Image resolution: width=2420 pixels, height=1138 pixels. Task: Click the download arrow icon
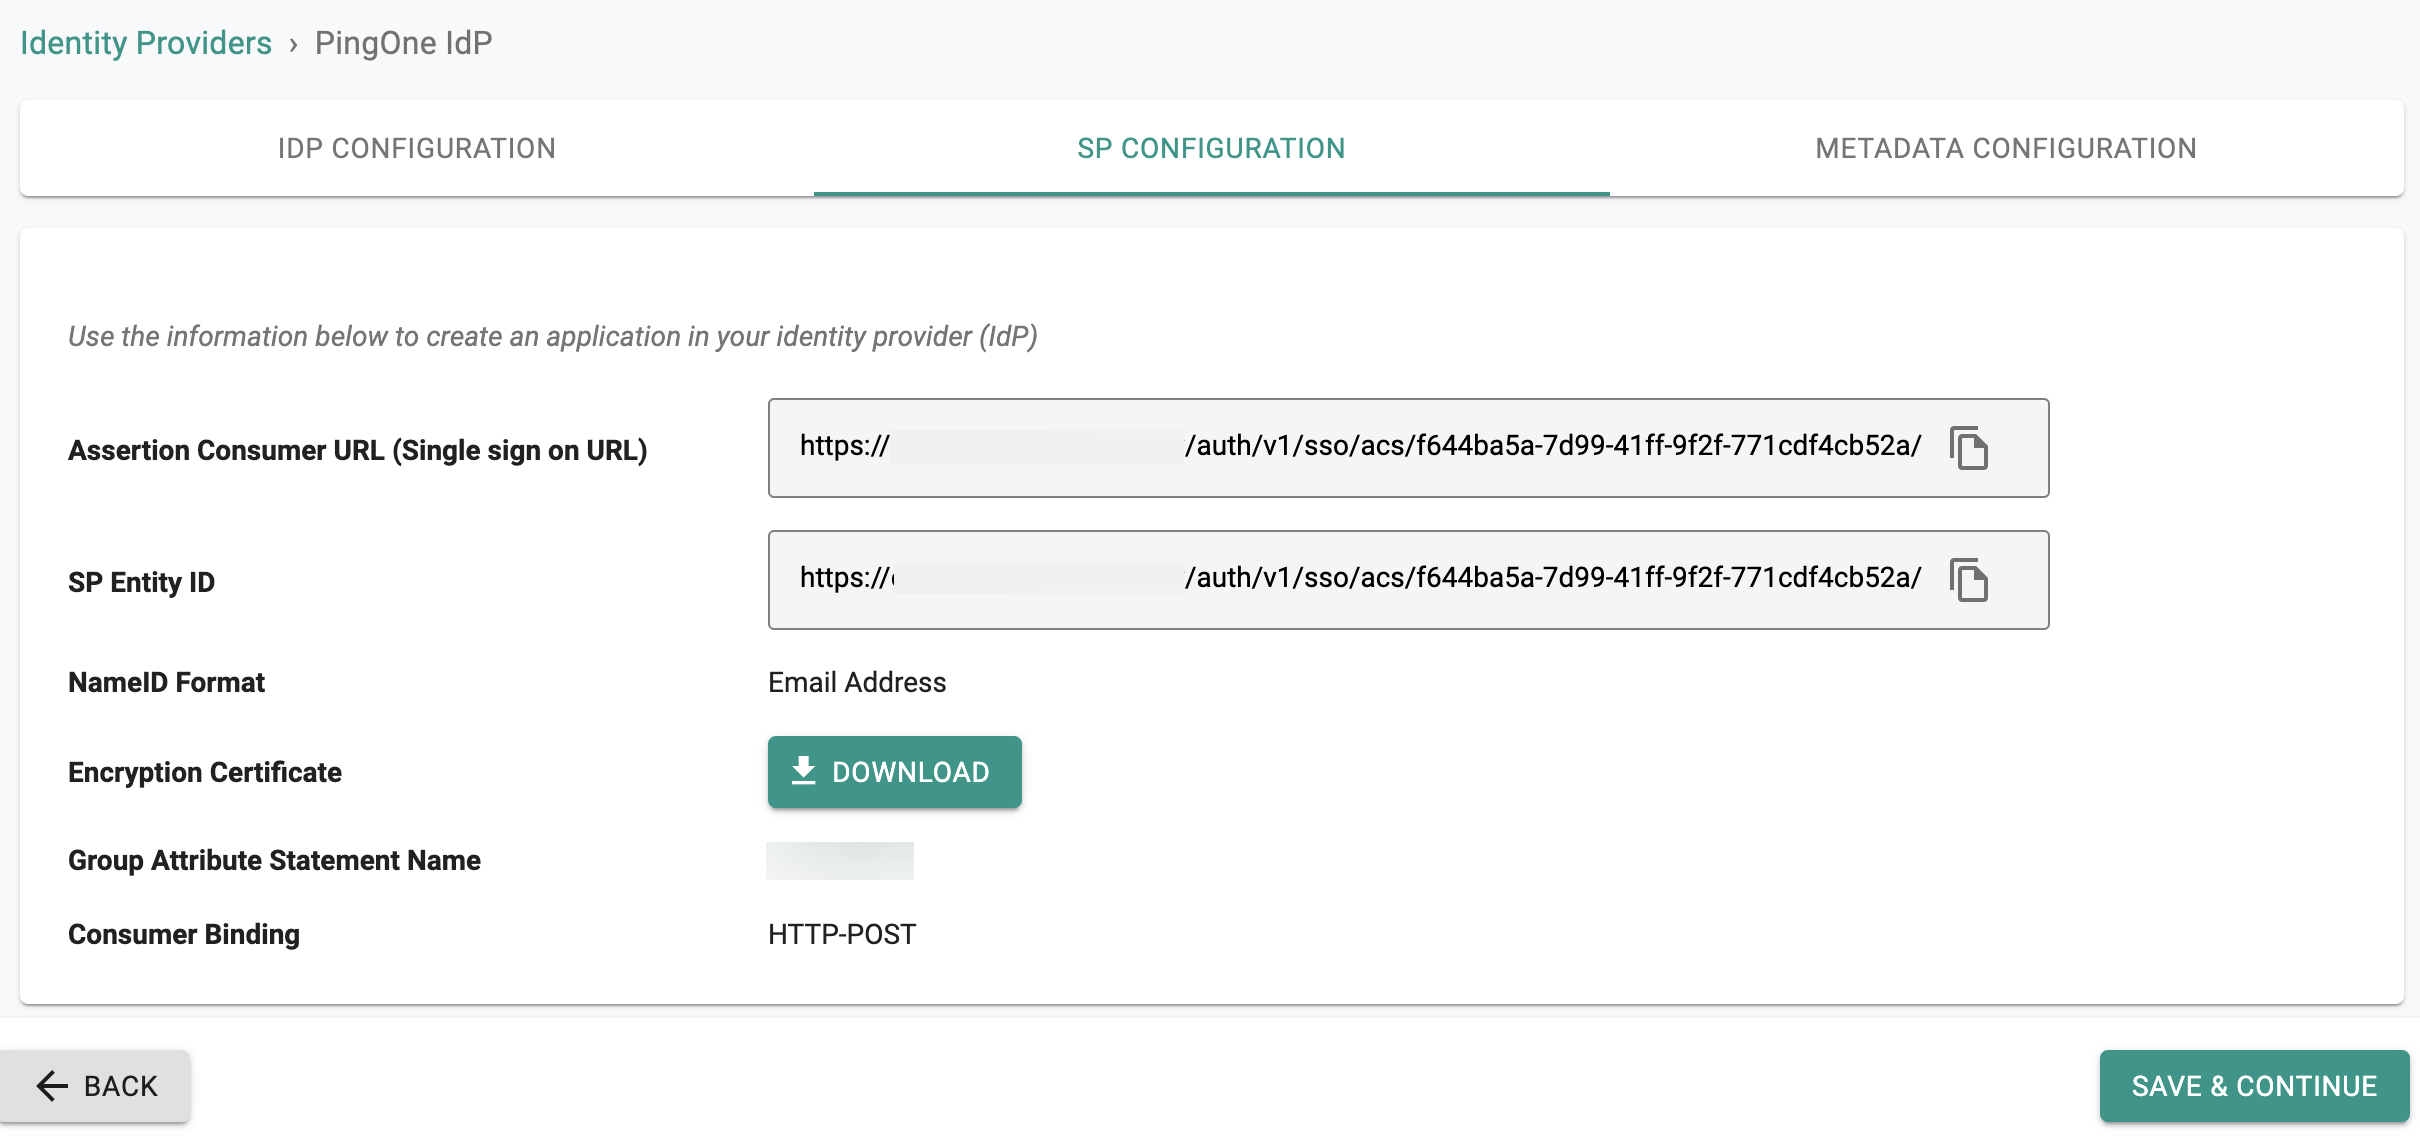[x=803, y=771]
